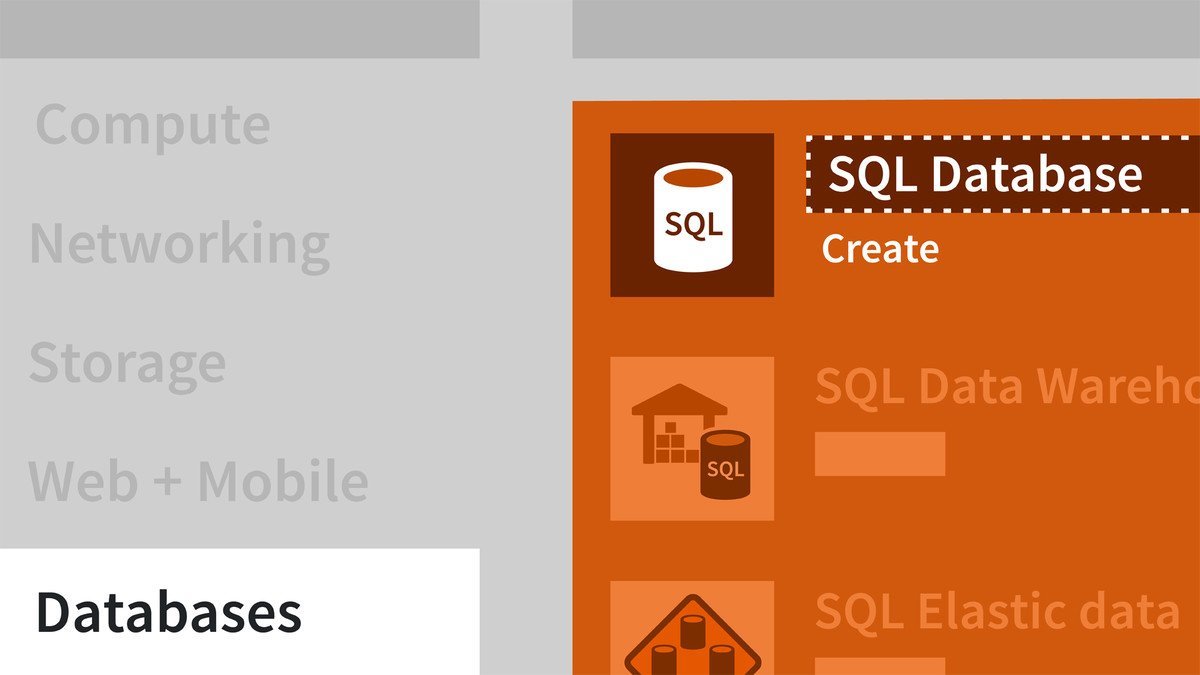Select Storage in the sidebar

tap(127, 362)
